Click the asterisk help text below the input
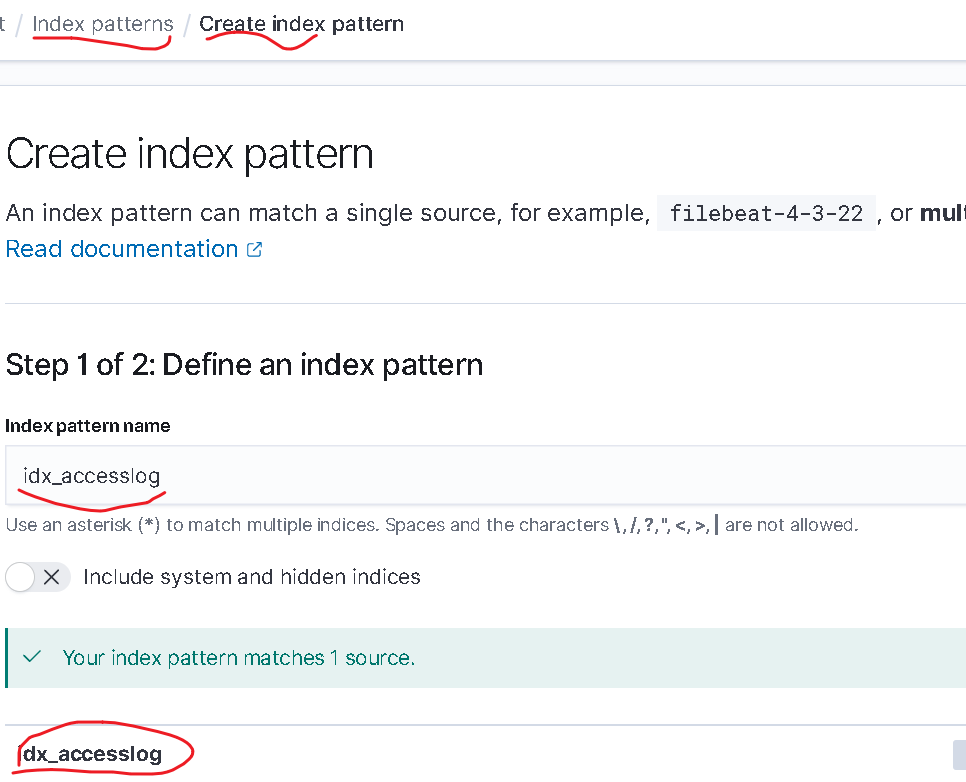 [431, 525]
